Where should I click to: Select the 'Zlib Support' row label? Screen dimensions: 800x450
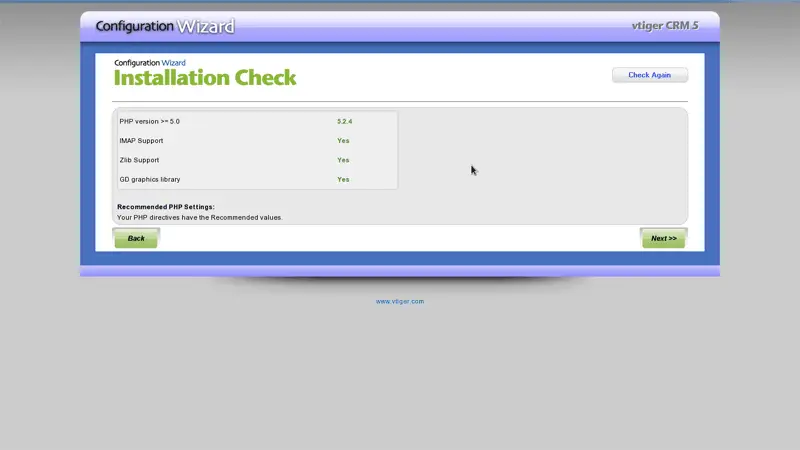point(139,160)
